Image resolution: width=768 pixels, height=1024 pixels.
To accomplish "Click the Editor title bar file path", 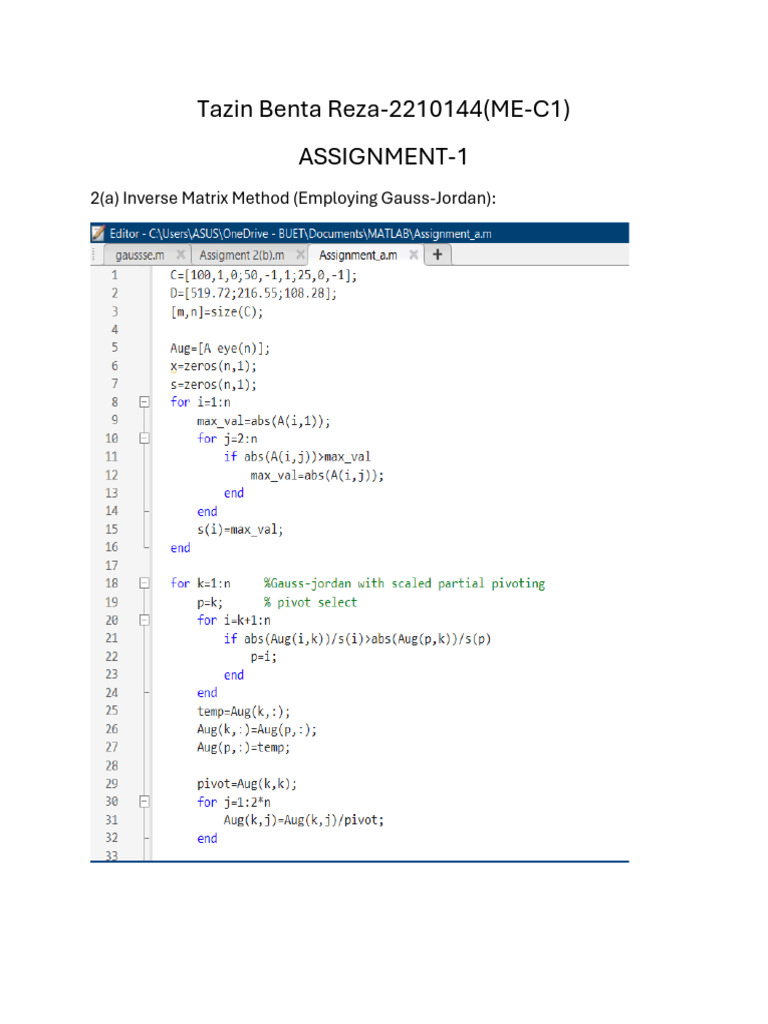I will tap(300, 233).
